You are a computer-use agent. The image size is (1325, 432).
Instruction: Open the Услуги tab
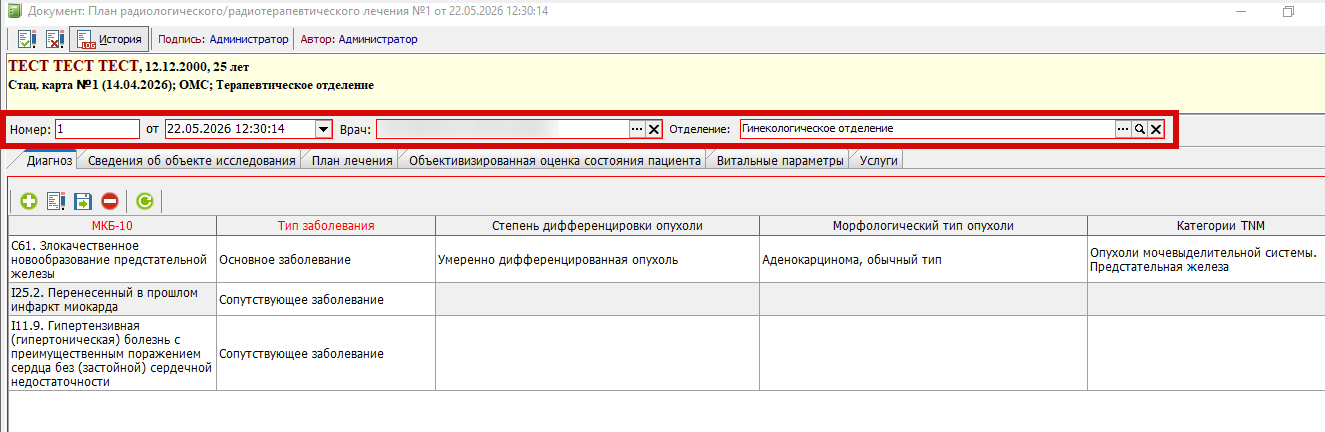click(878, 160)
